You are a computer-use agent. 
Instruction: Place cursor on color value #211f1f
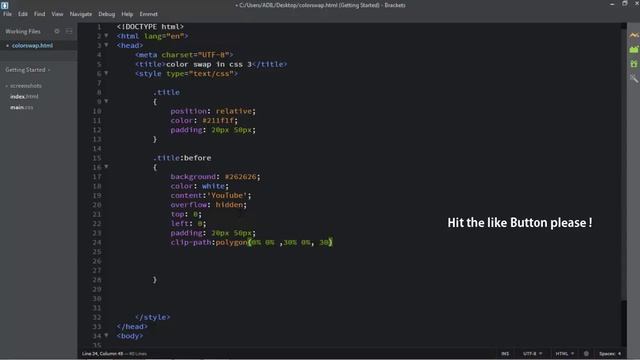(219, 120)
